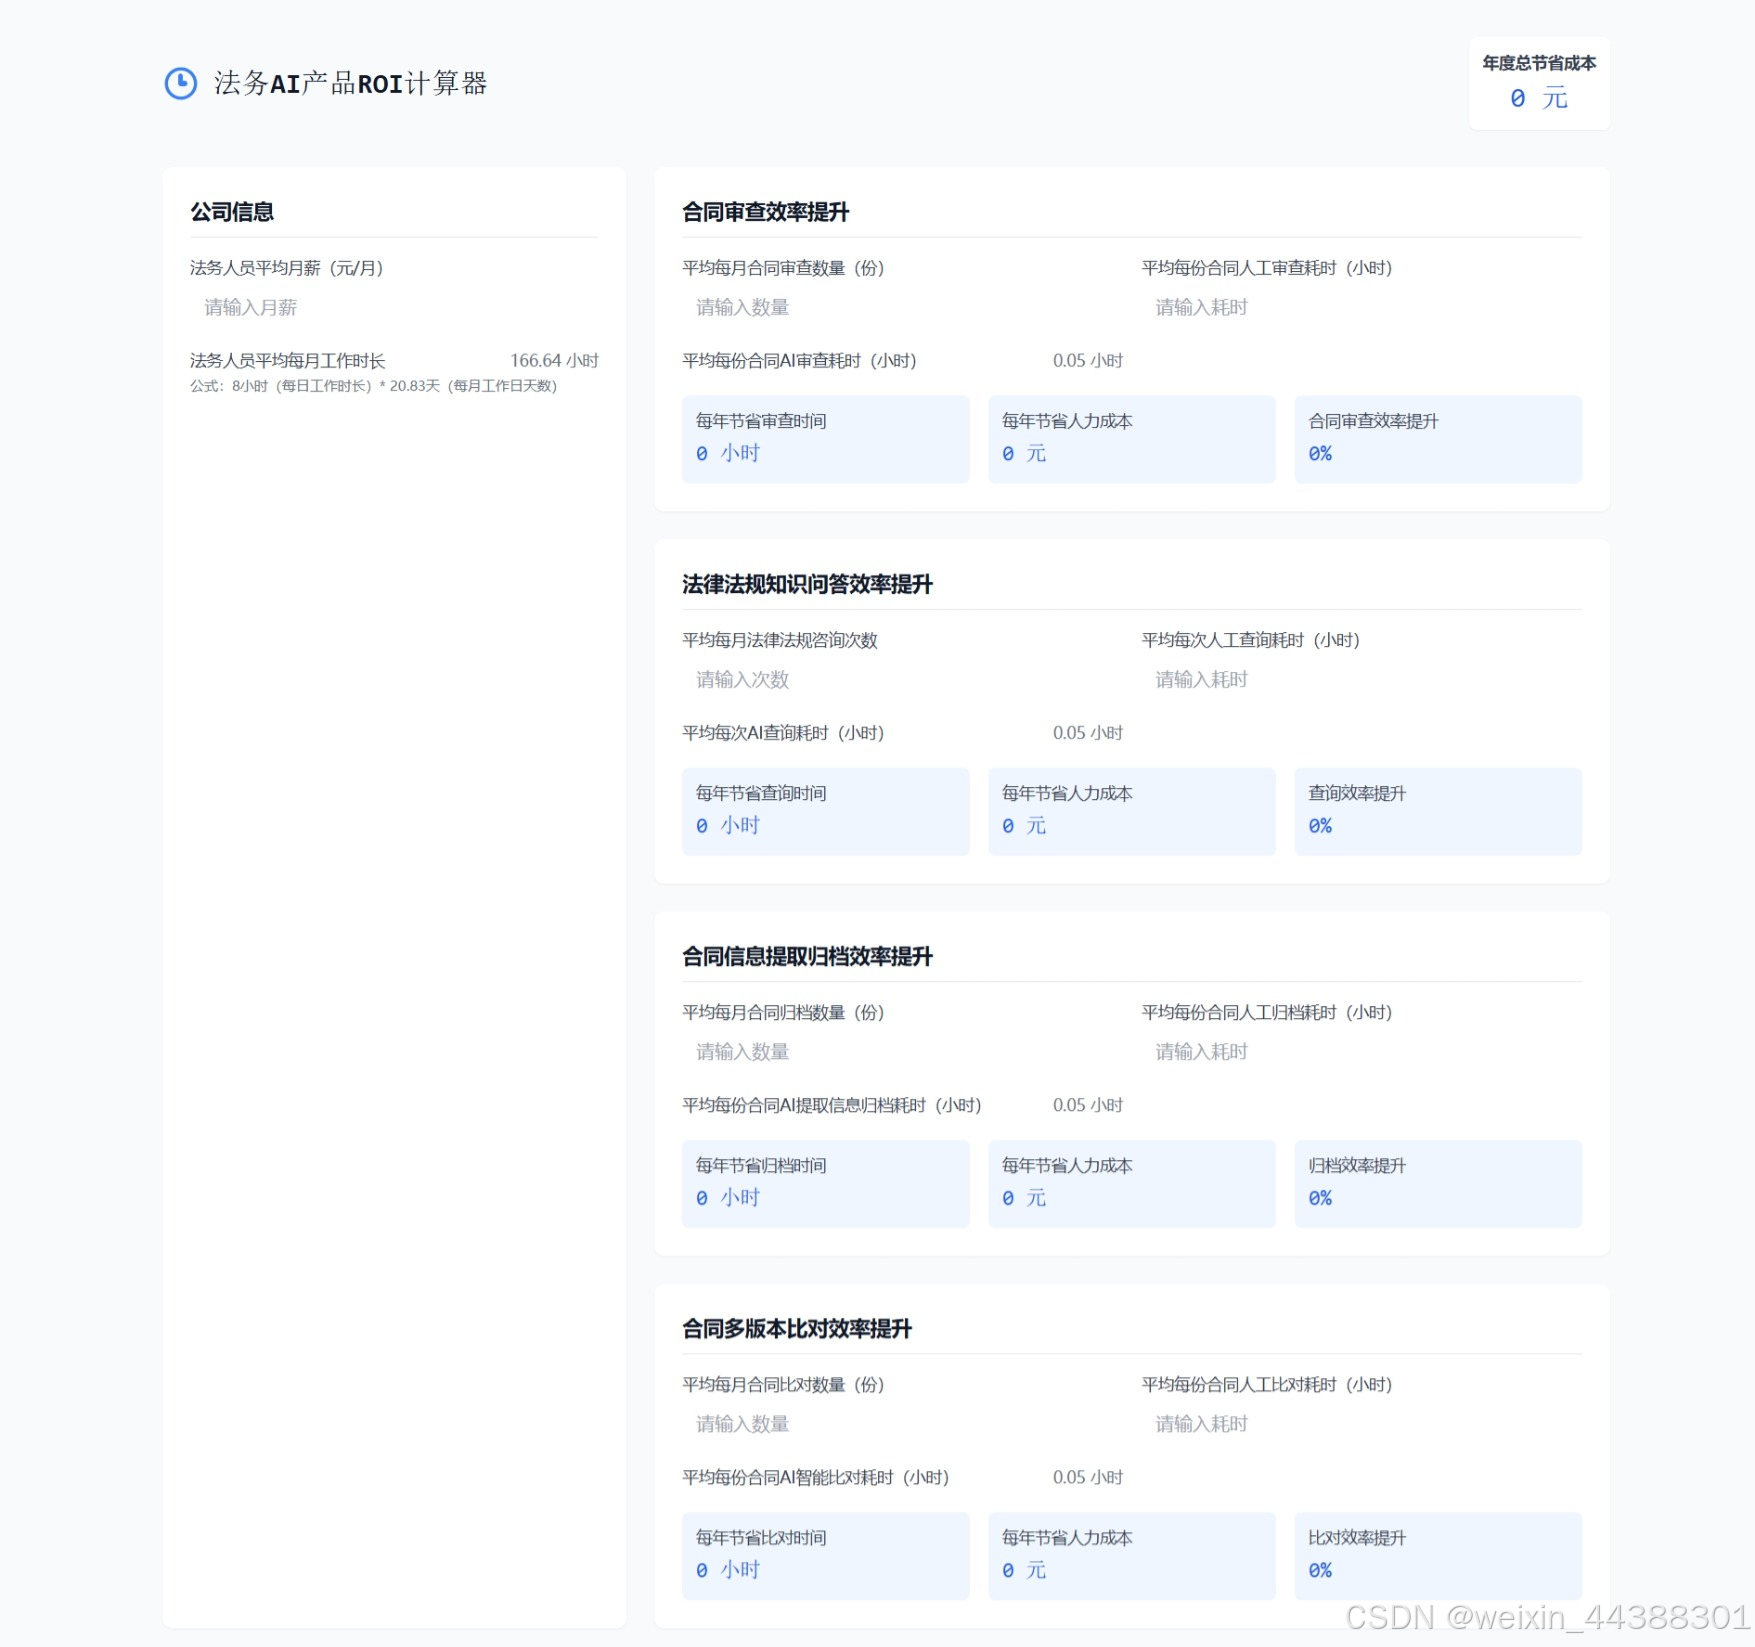Focus the 平均每次人工查询耗时 input field
This screenshot has height=1647, width=1755.
pos(1361,679)
